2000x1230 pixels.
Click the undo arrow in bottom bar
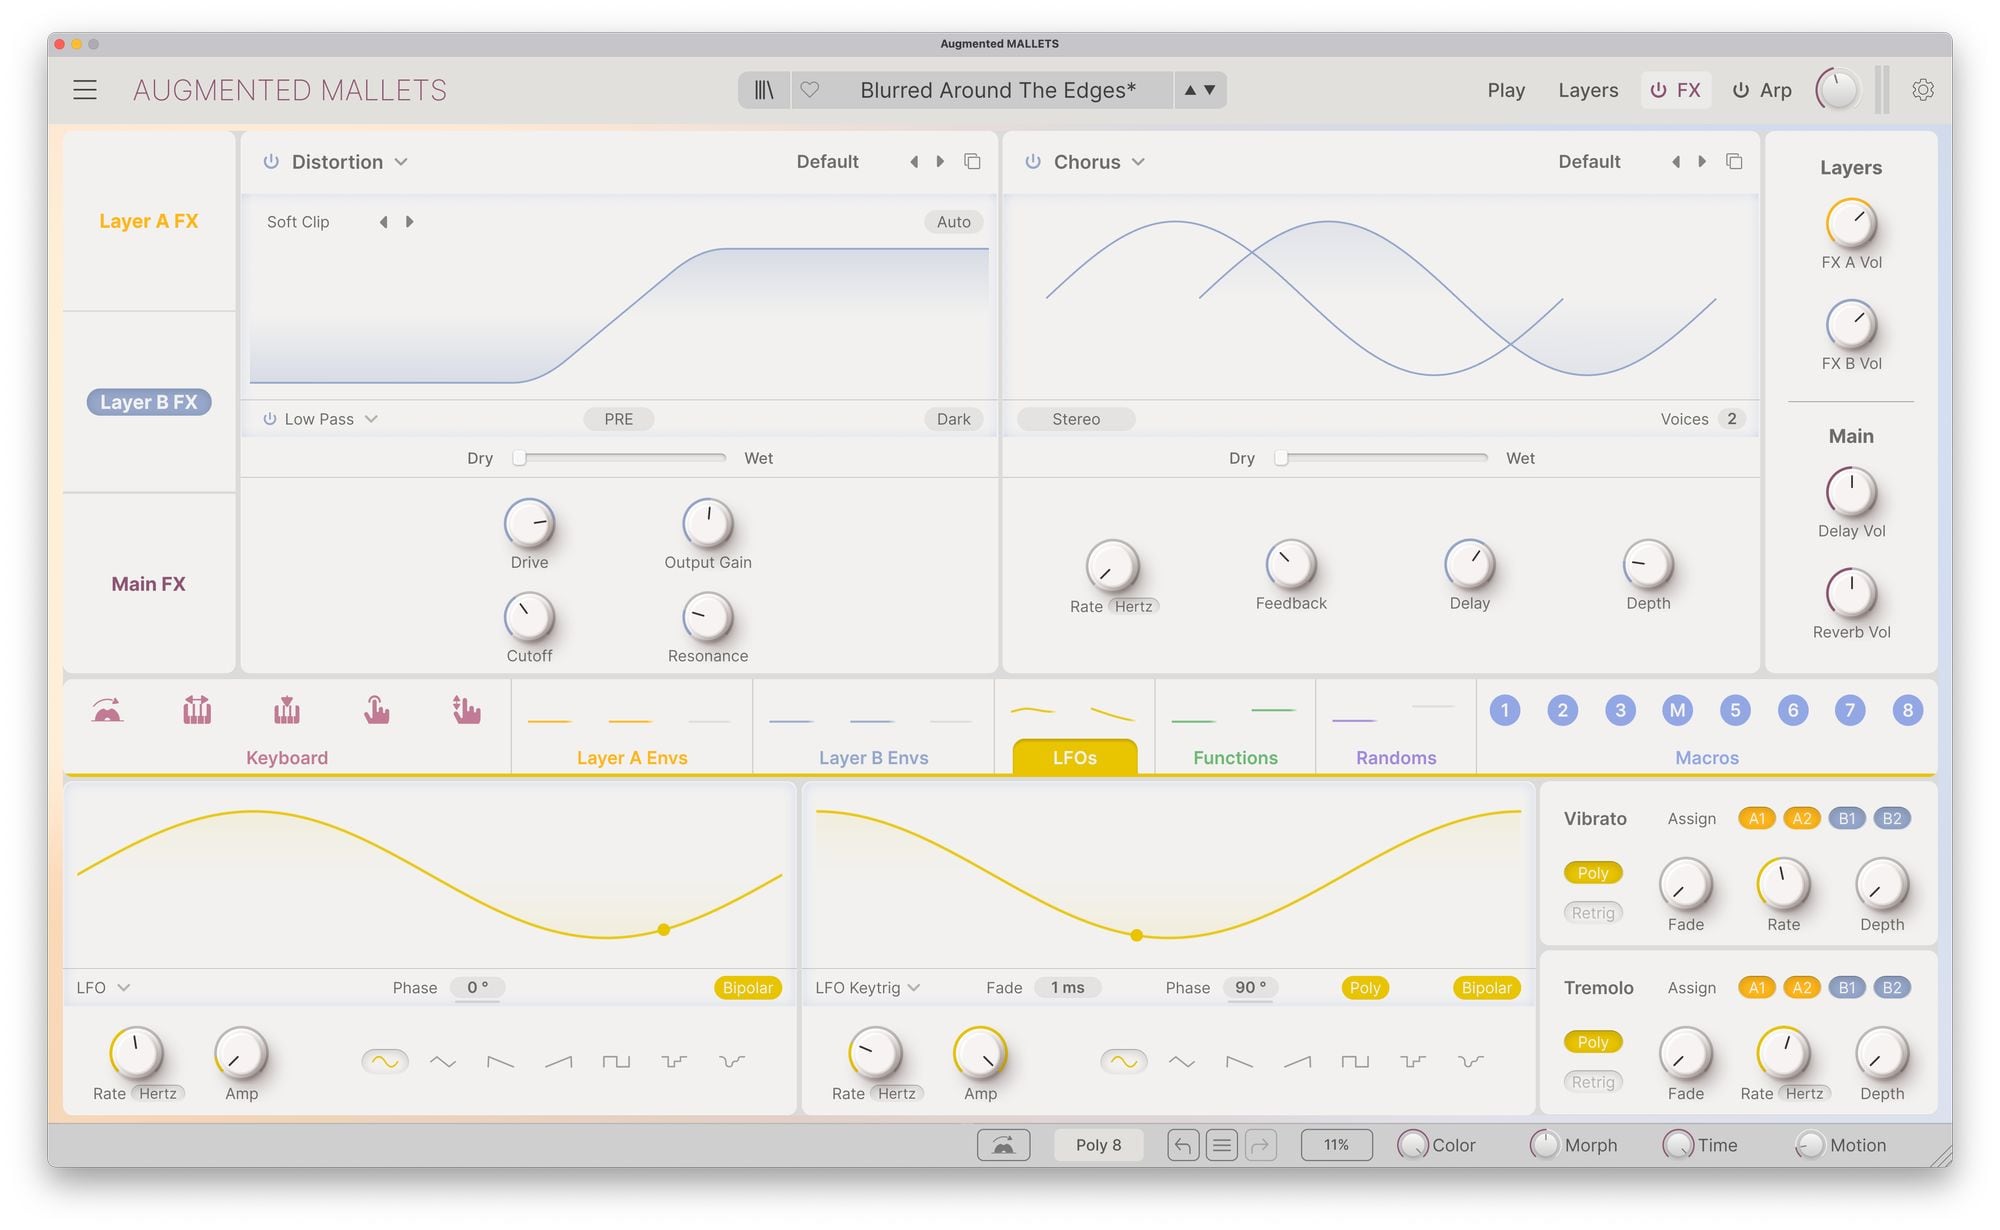coord(1183,1145)
